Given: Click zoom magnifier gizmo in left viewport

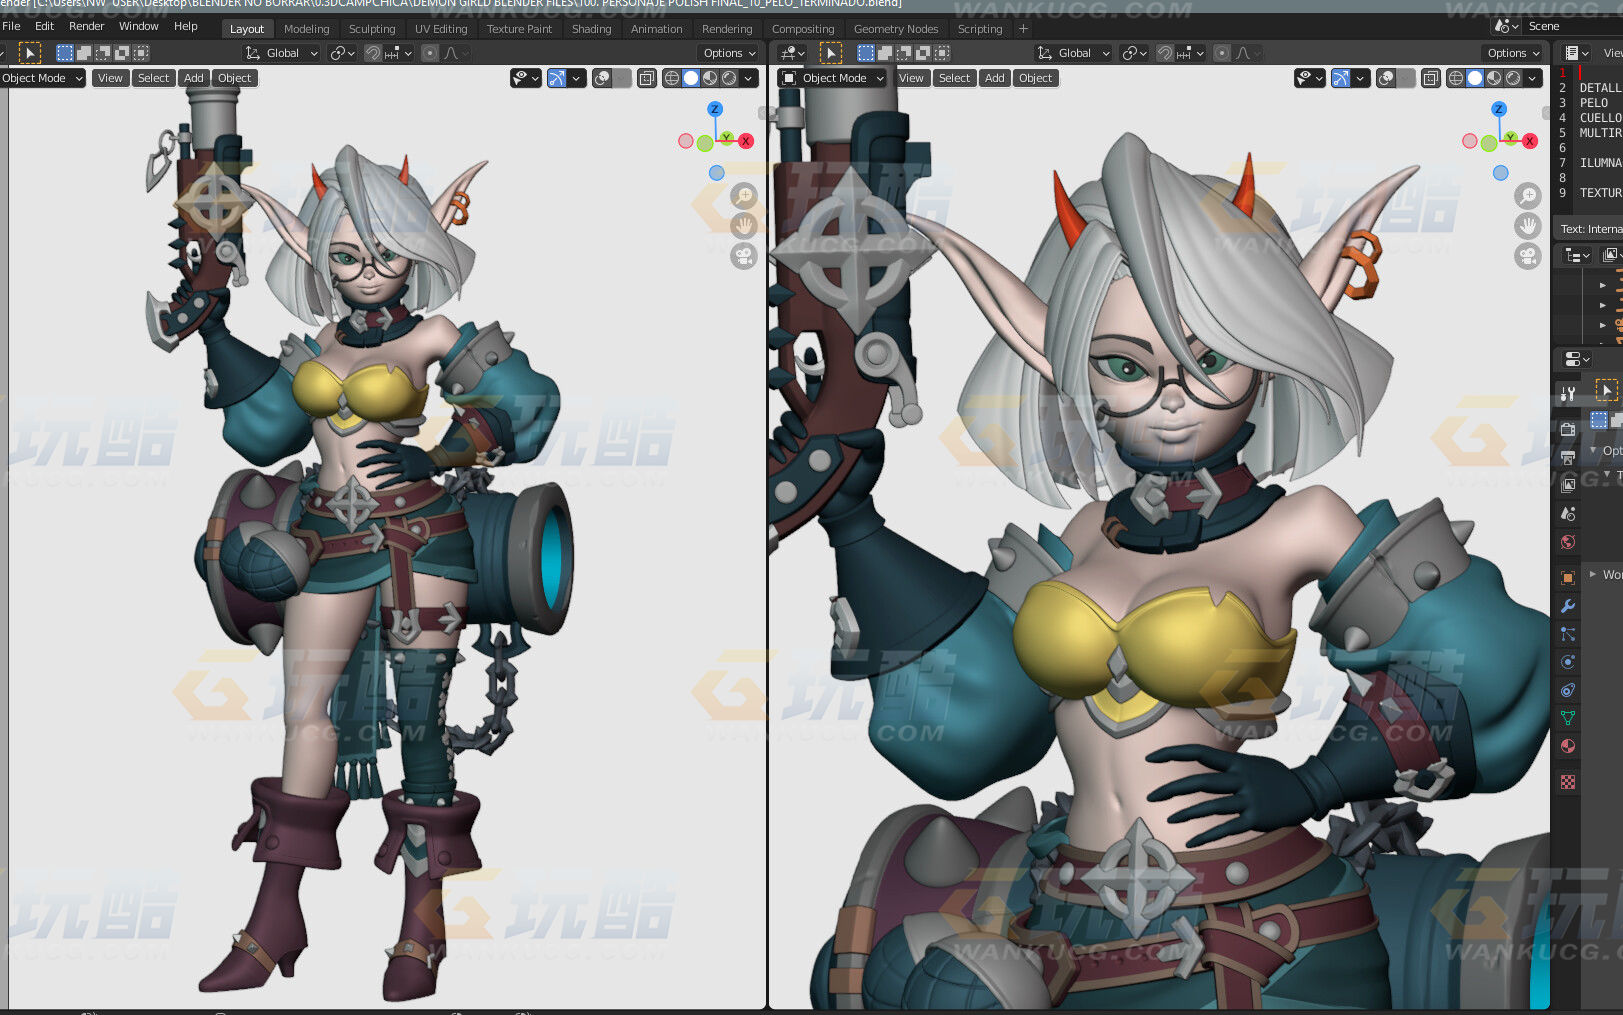Looking at the screenshot, I should pos(743,196).
